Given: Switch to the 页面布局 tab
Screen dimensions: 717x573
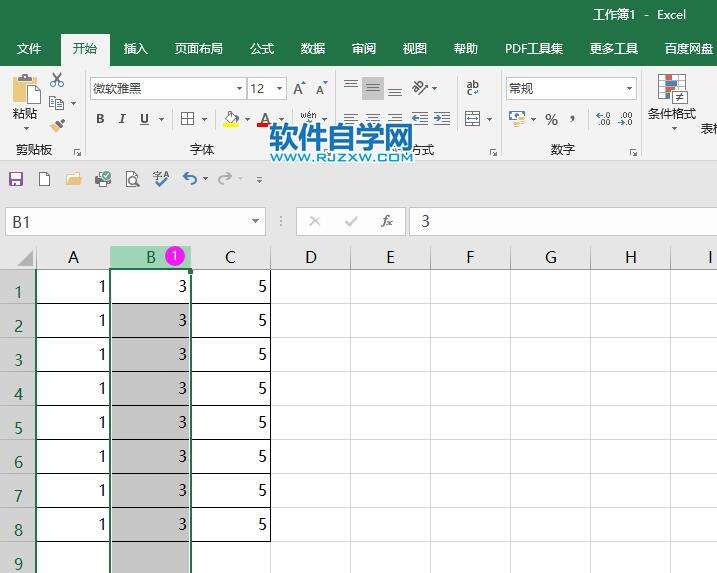Looking at the screenshot, I should tap(198, 48).
